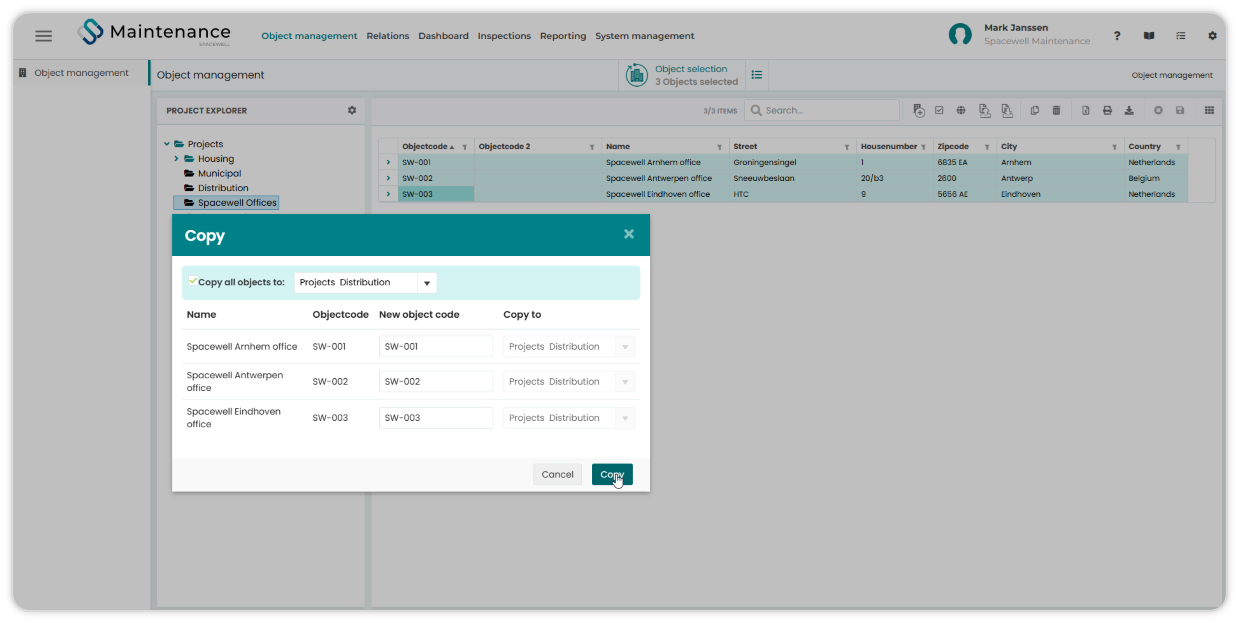Click the printer icon in toolbar

[1107, 110]
